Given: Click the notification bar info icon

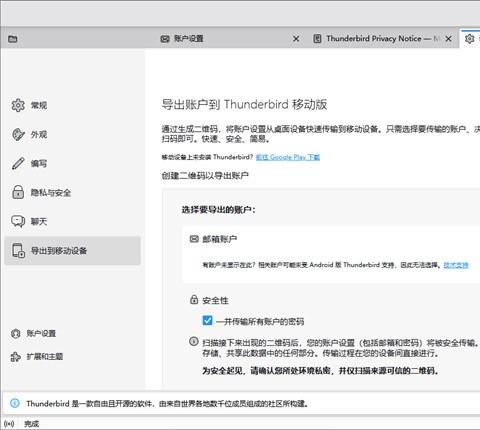Looking at the screenshot, I should point(15,403).
